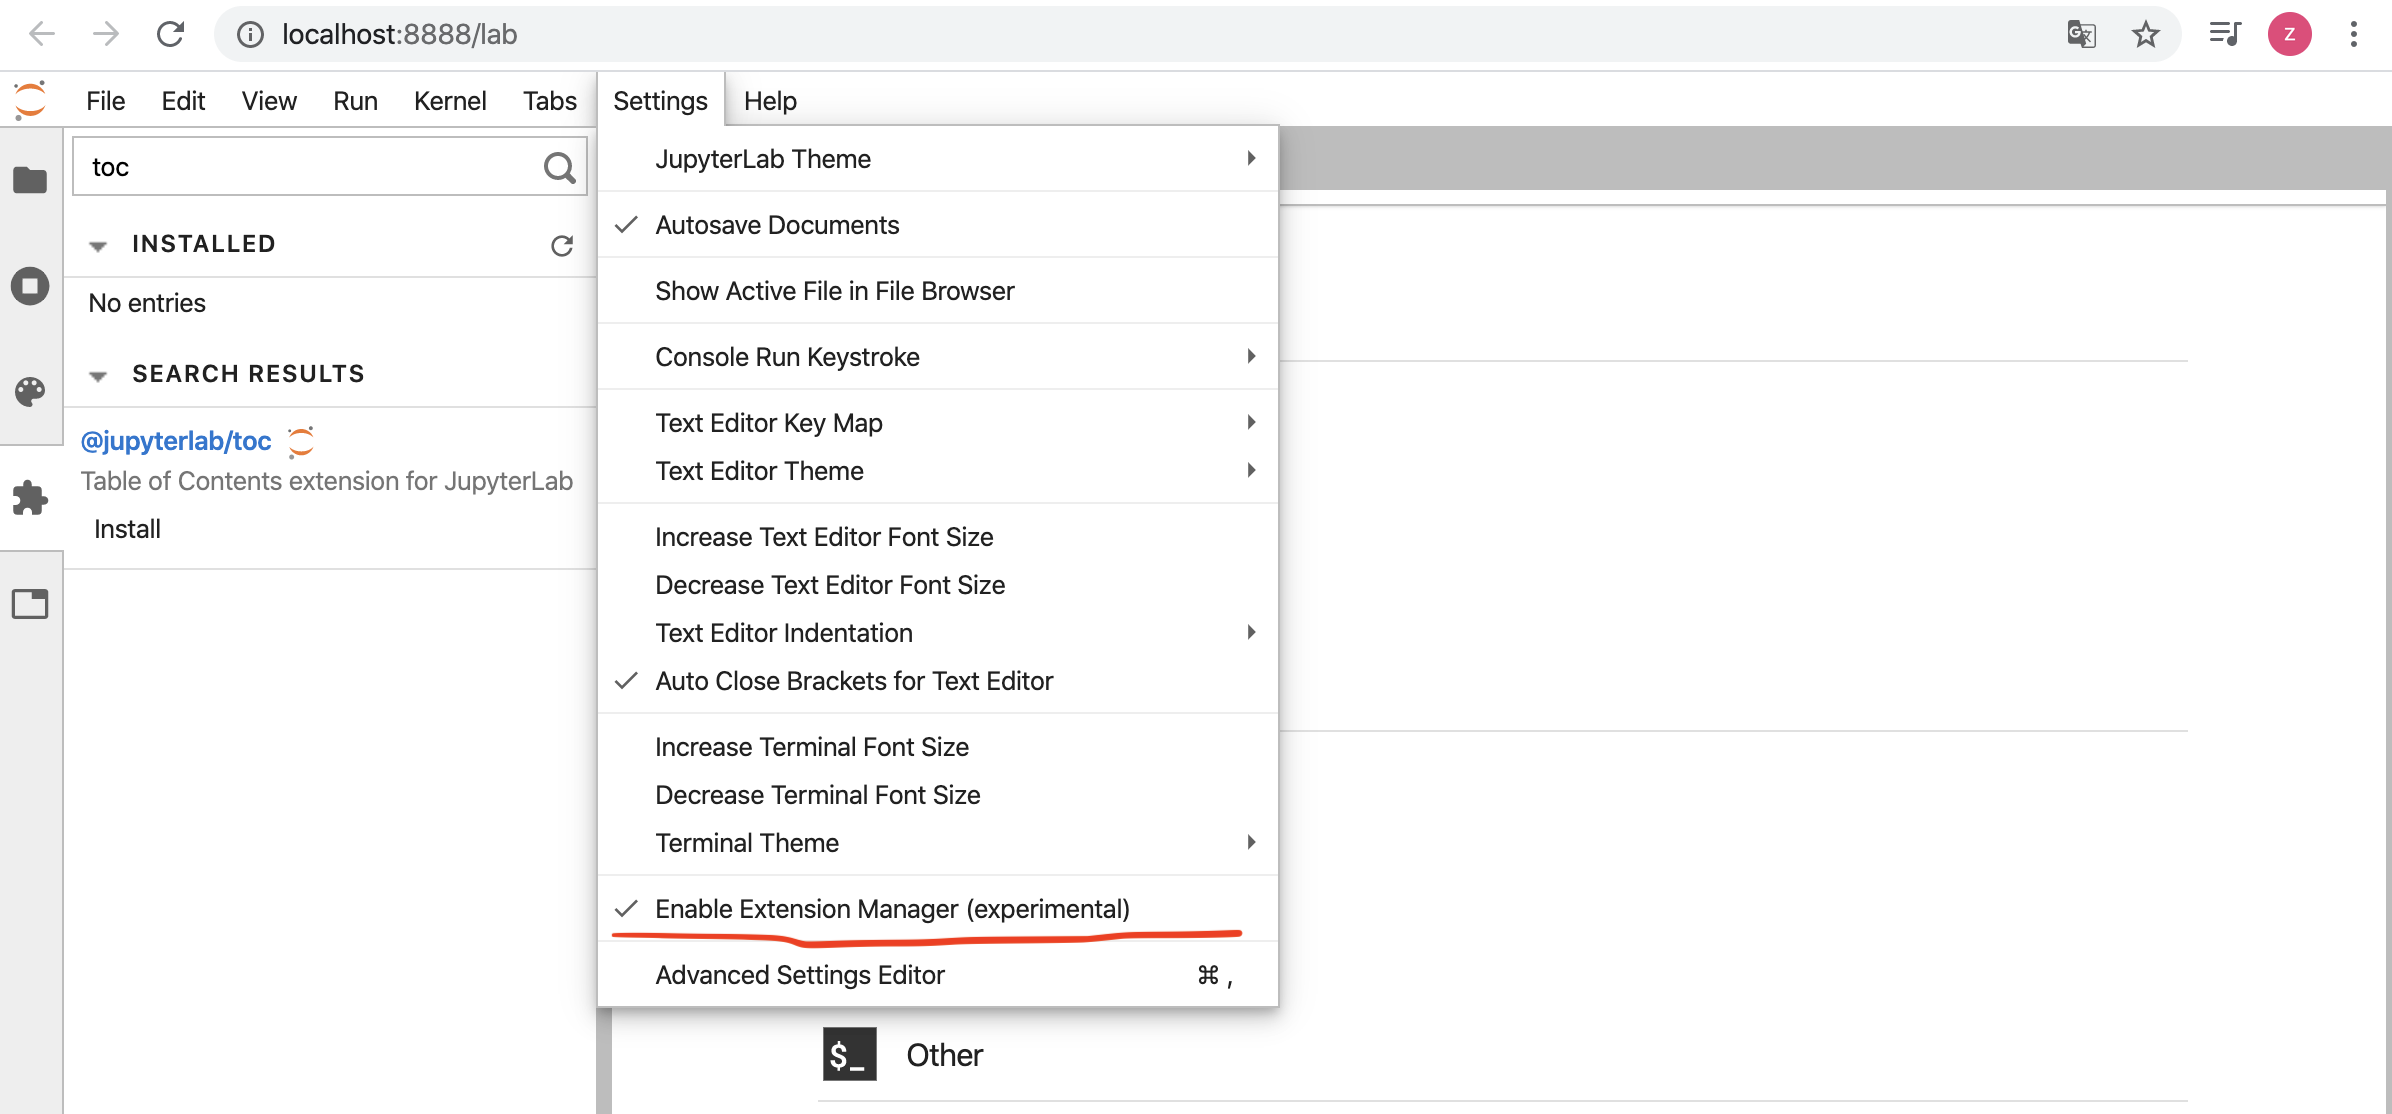Collapse the INSTALLED section

tap(98, 245)
